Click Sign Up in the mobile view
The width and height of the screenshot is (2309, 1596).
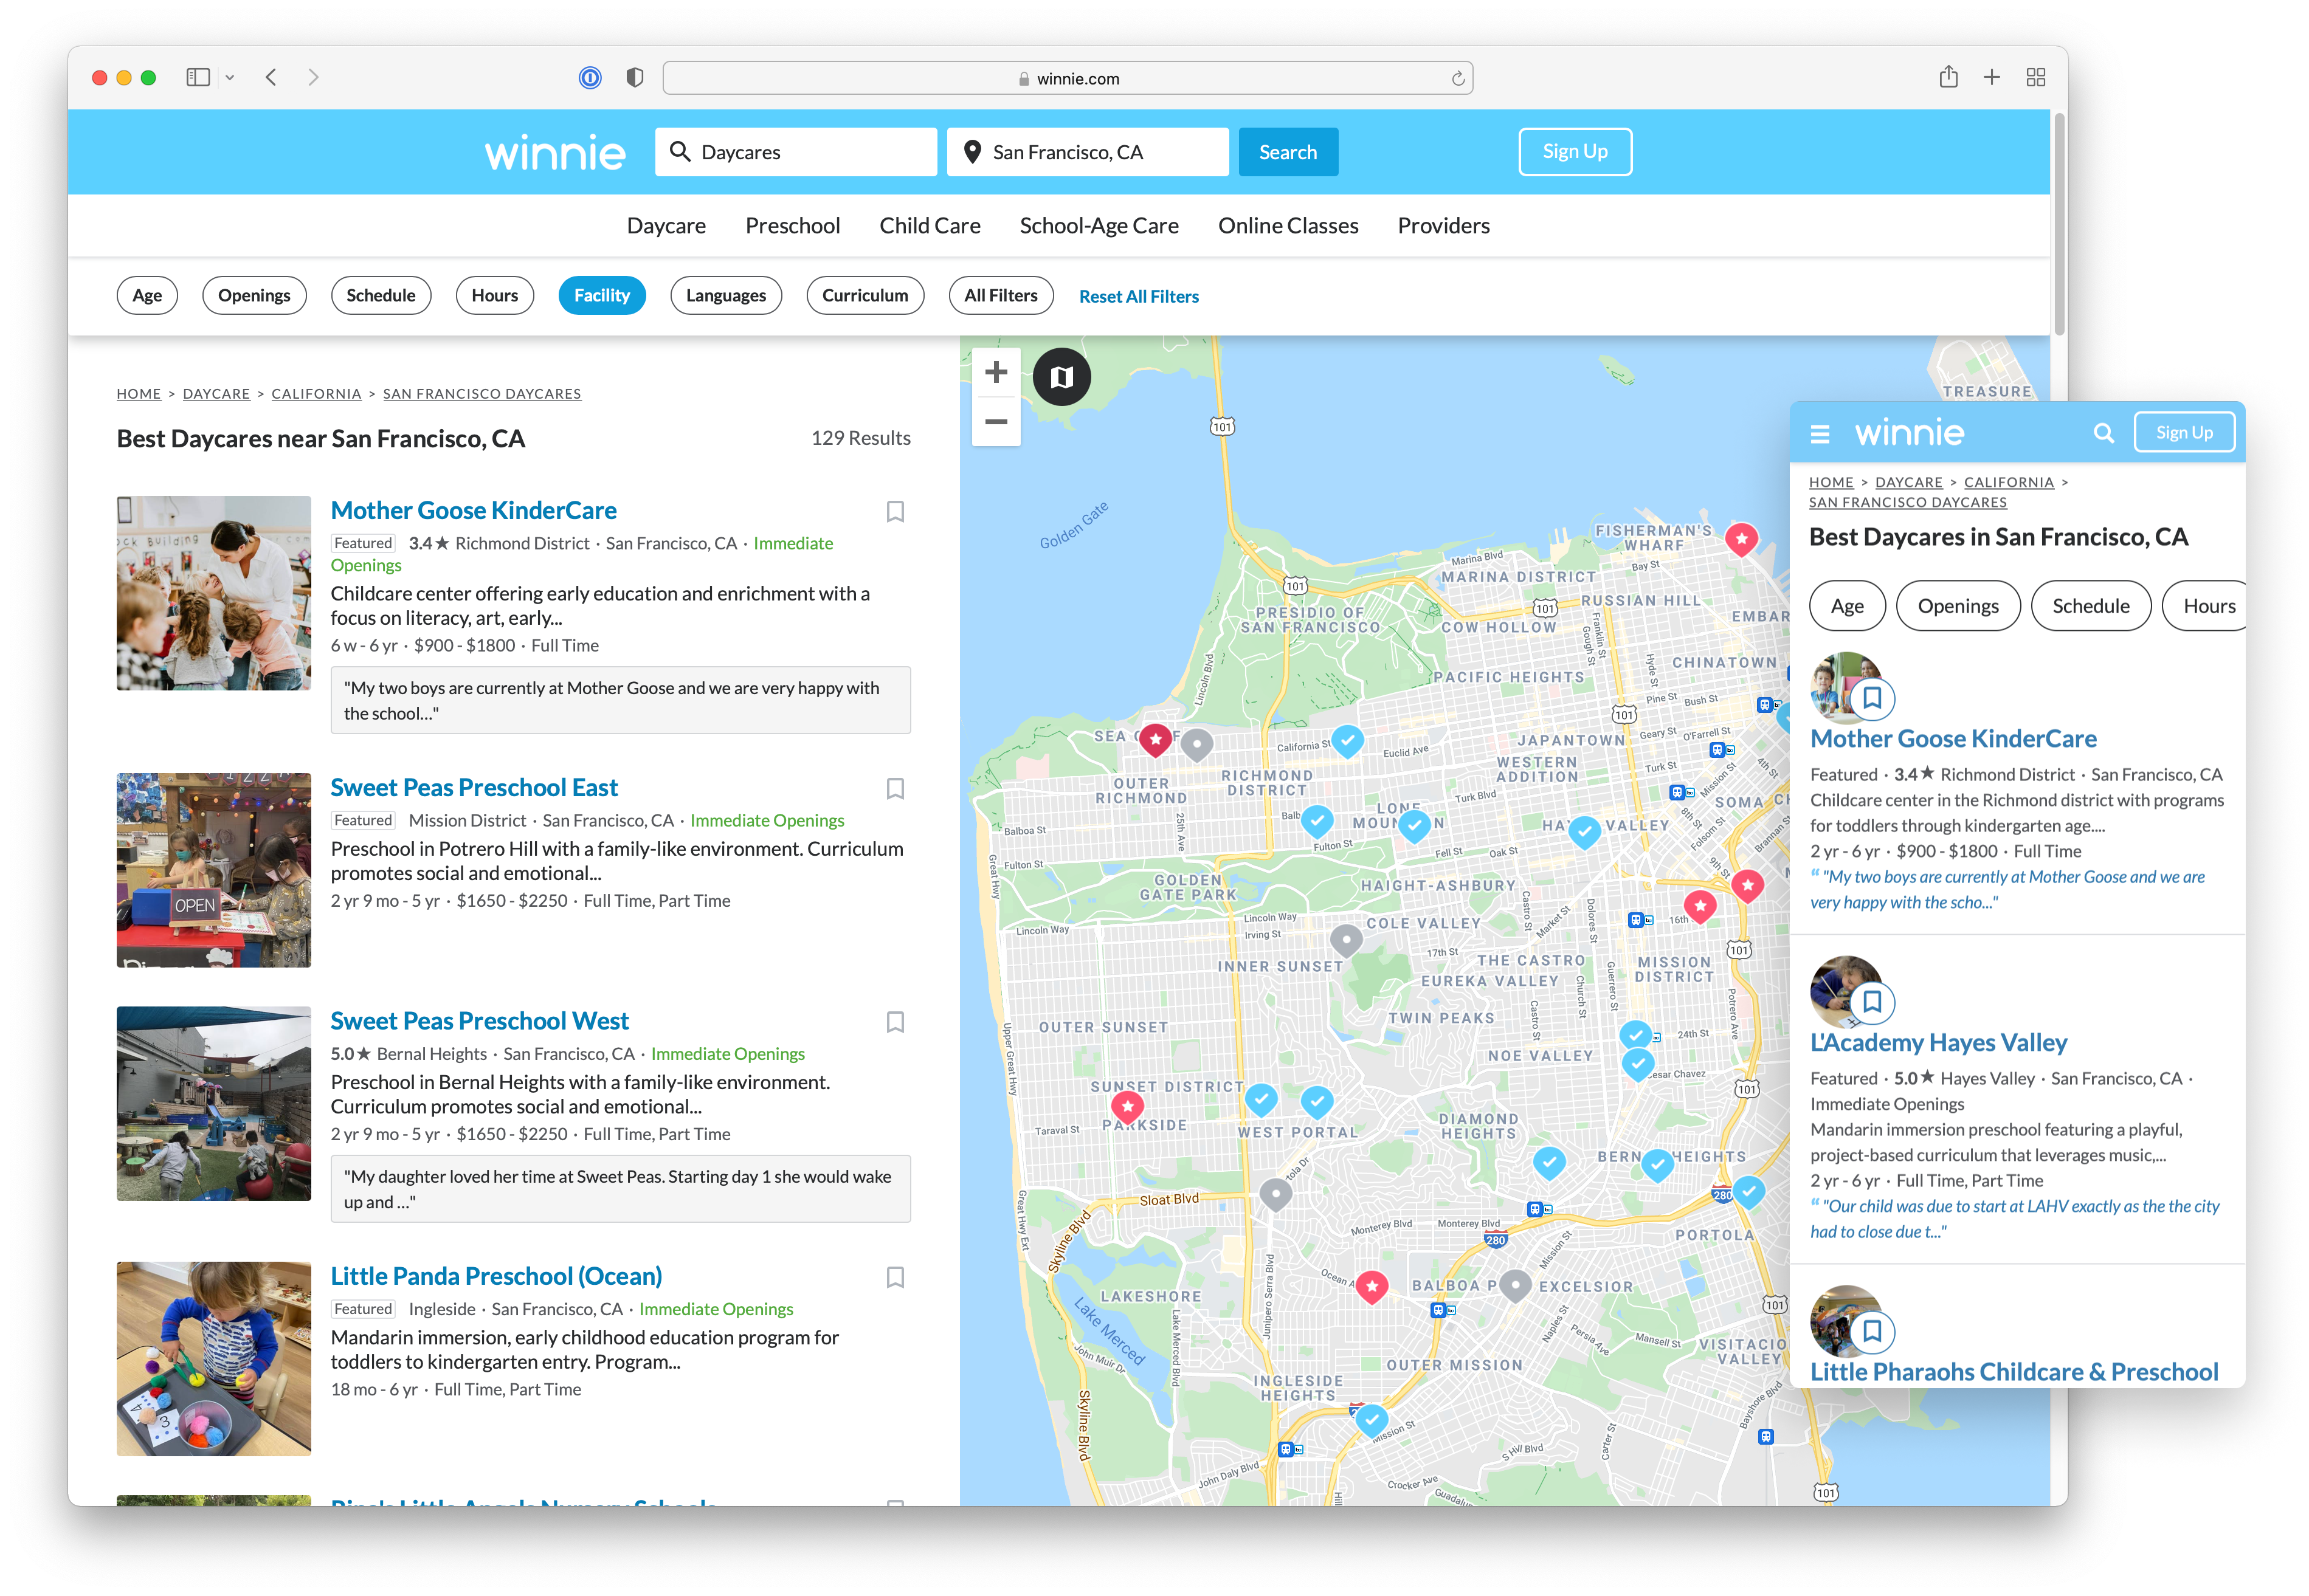[2184, 433]
